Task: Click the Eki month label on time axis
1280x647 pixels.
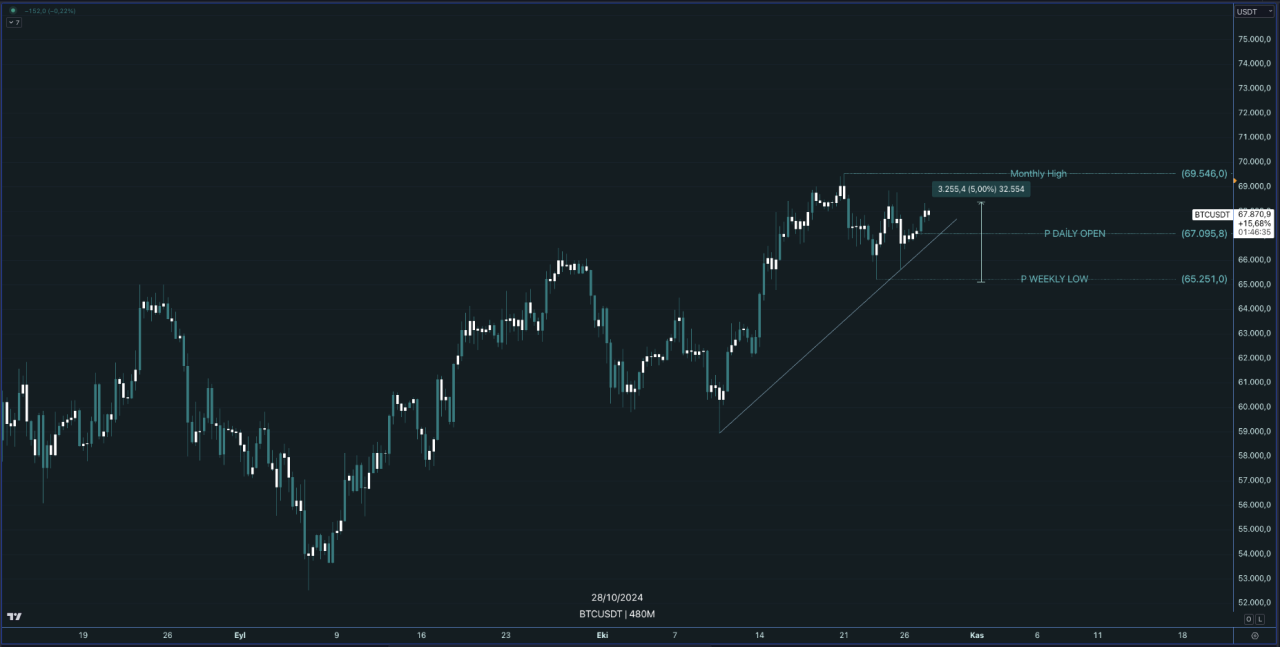Action: [602, 635]
